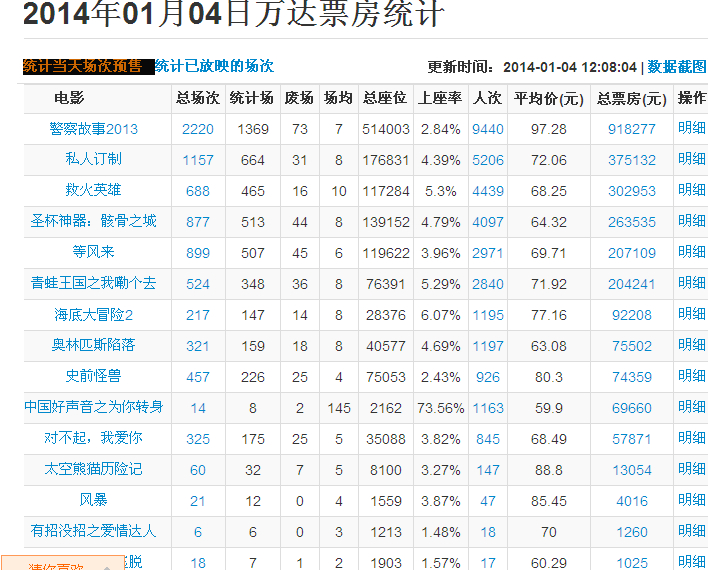The image size is (708, 570).
Task: Open 明细 for 救火英雄 row
Action: (x=692, y=190)
